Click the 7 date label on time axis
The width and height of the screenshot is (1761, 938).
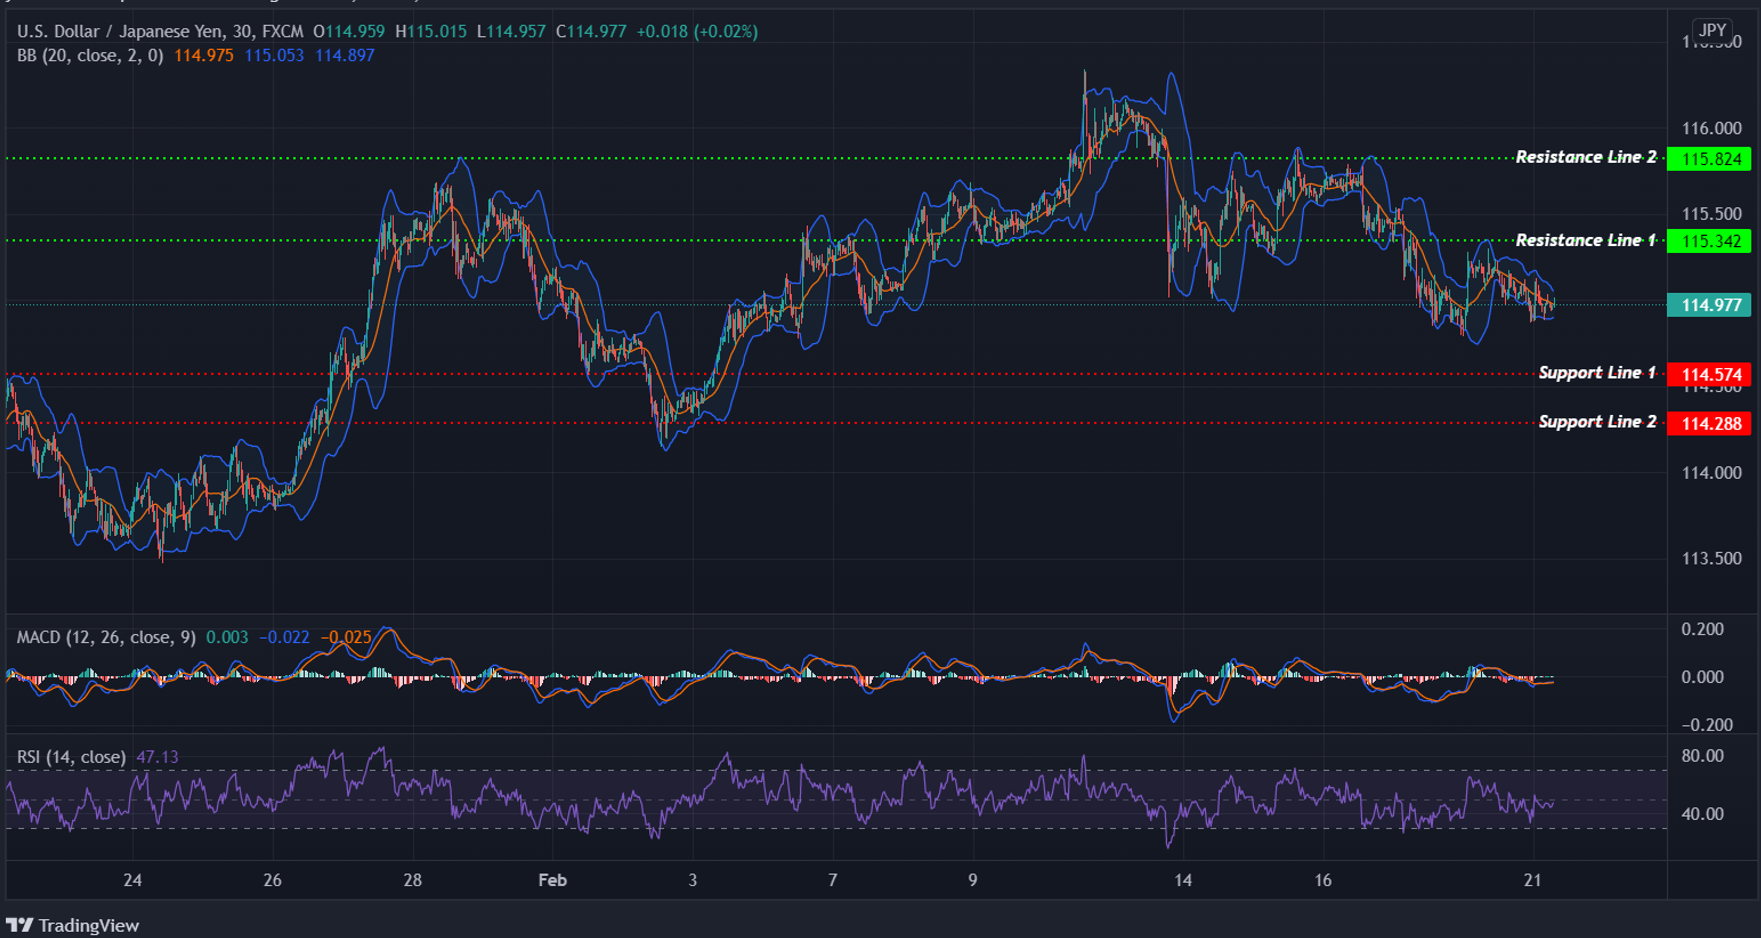pos(832,880)
